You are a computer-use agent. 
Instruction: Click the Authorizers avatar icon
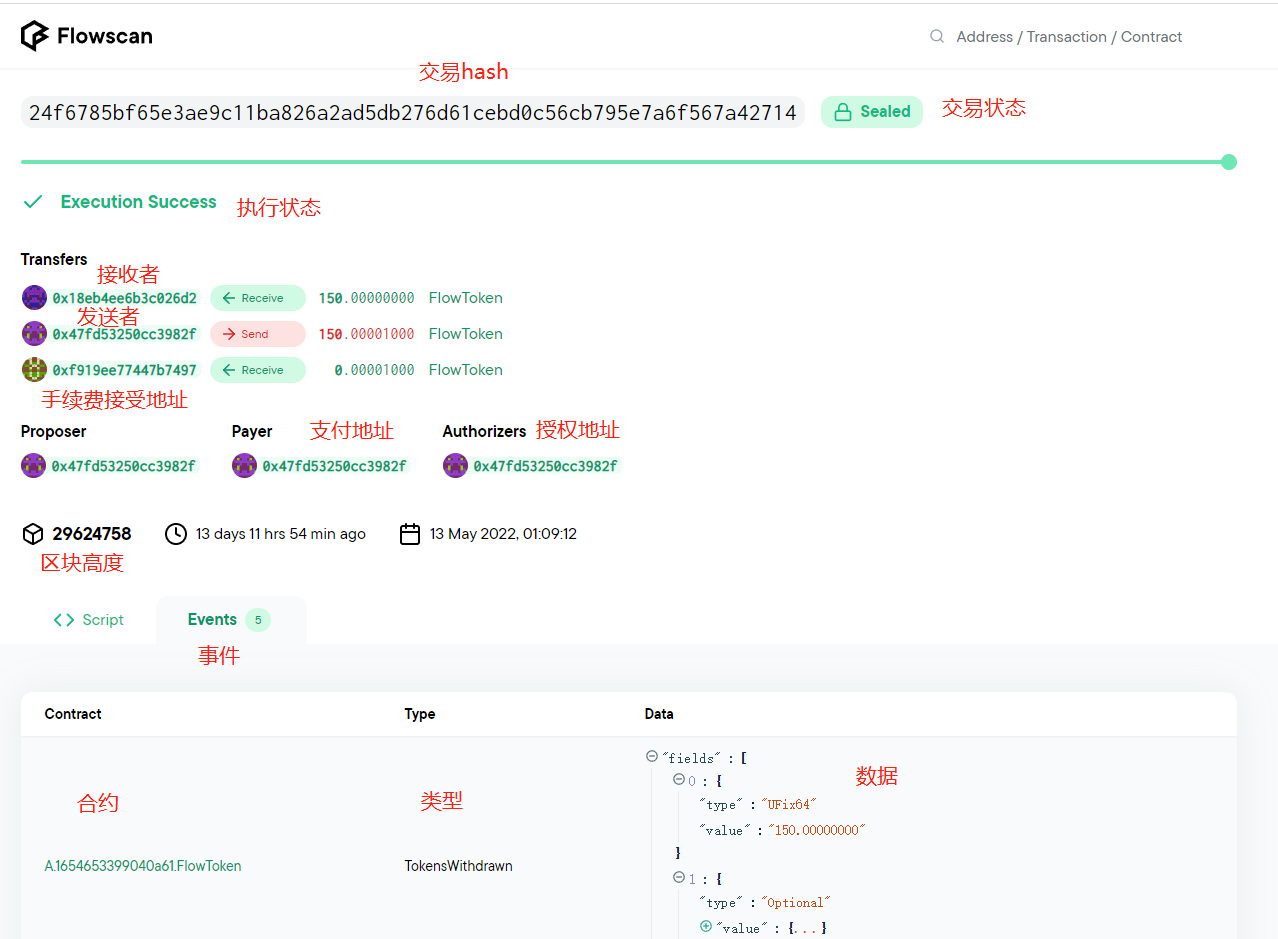(455, 466)
